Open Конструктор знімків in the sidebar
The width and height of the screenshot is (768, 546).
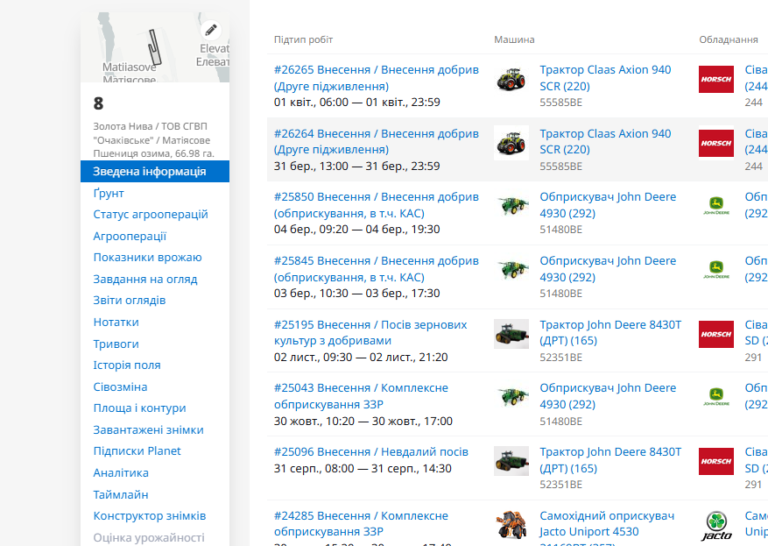(x=149, y=516)
